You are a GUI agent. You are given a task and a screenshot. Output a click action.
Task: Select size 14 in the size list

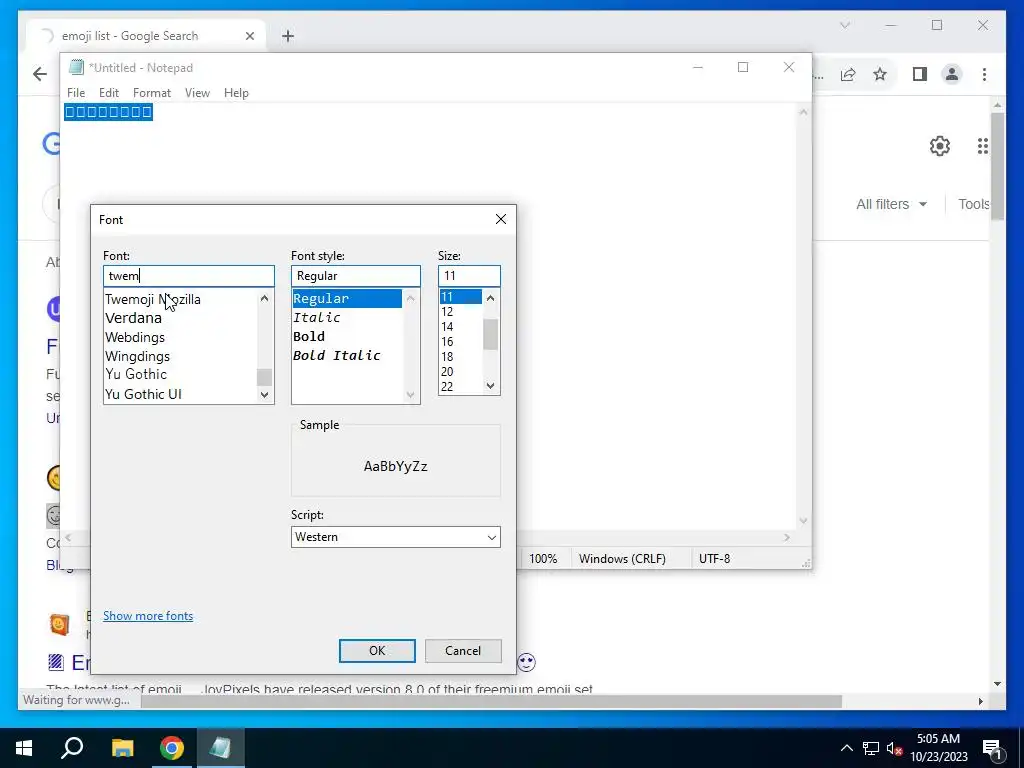(x=447, y=327)
